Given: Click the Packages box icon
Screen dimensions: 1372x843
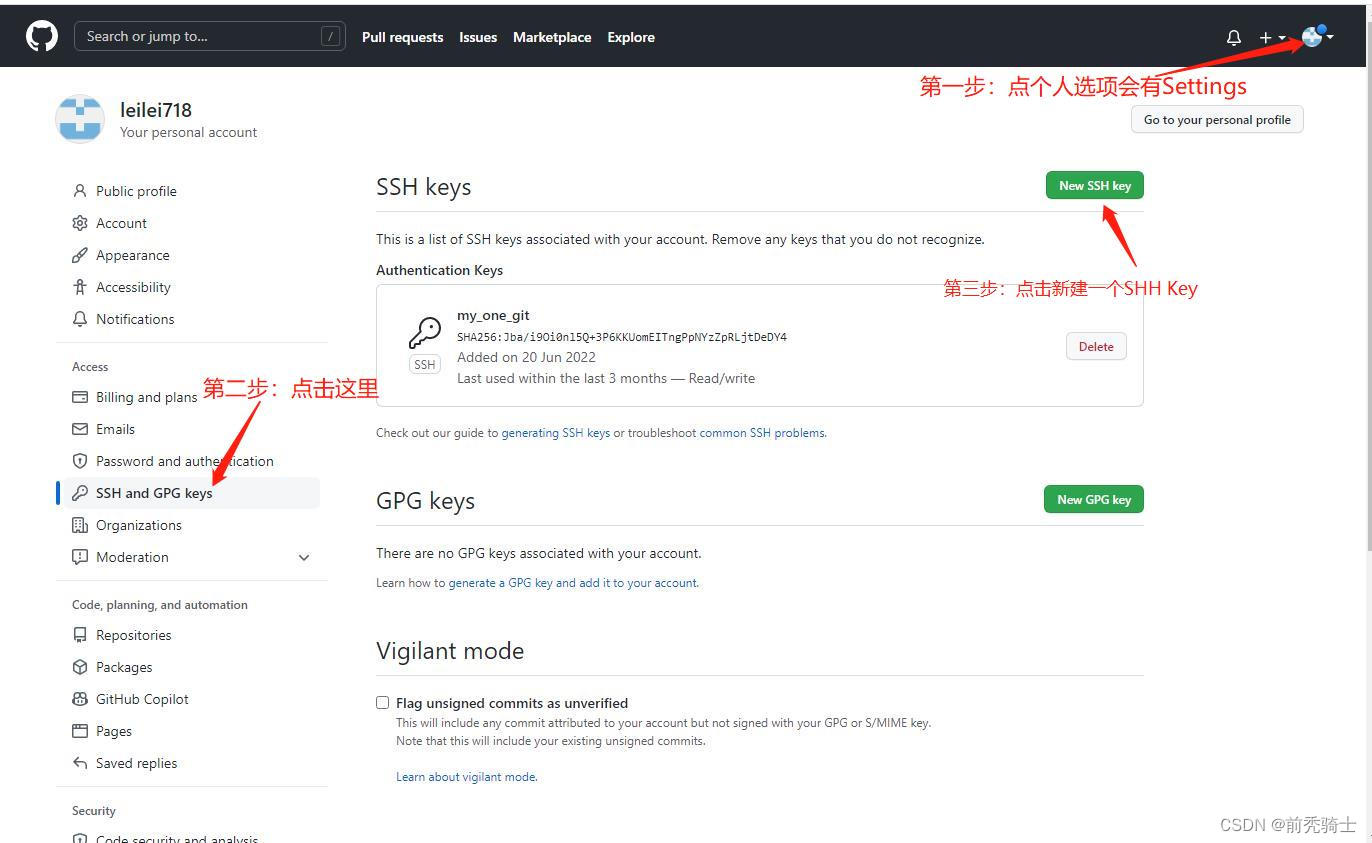Looking at the screenshot, I should [x=80, y=667].
